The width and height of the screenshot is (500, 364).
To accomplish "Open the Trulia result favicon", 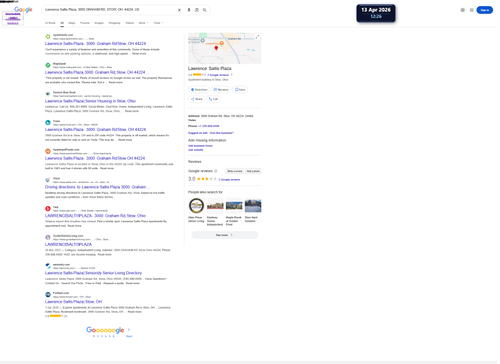I will click(48, 123).
